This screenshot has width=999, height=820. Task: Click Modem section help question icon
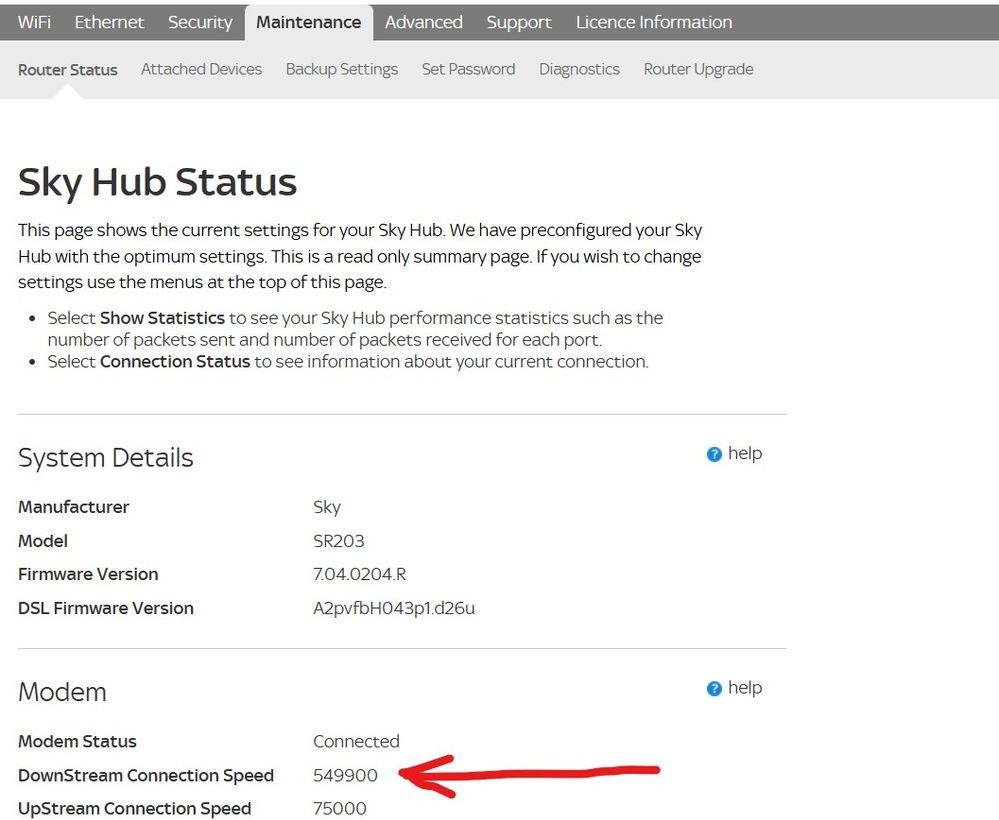click(714, 689)
